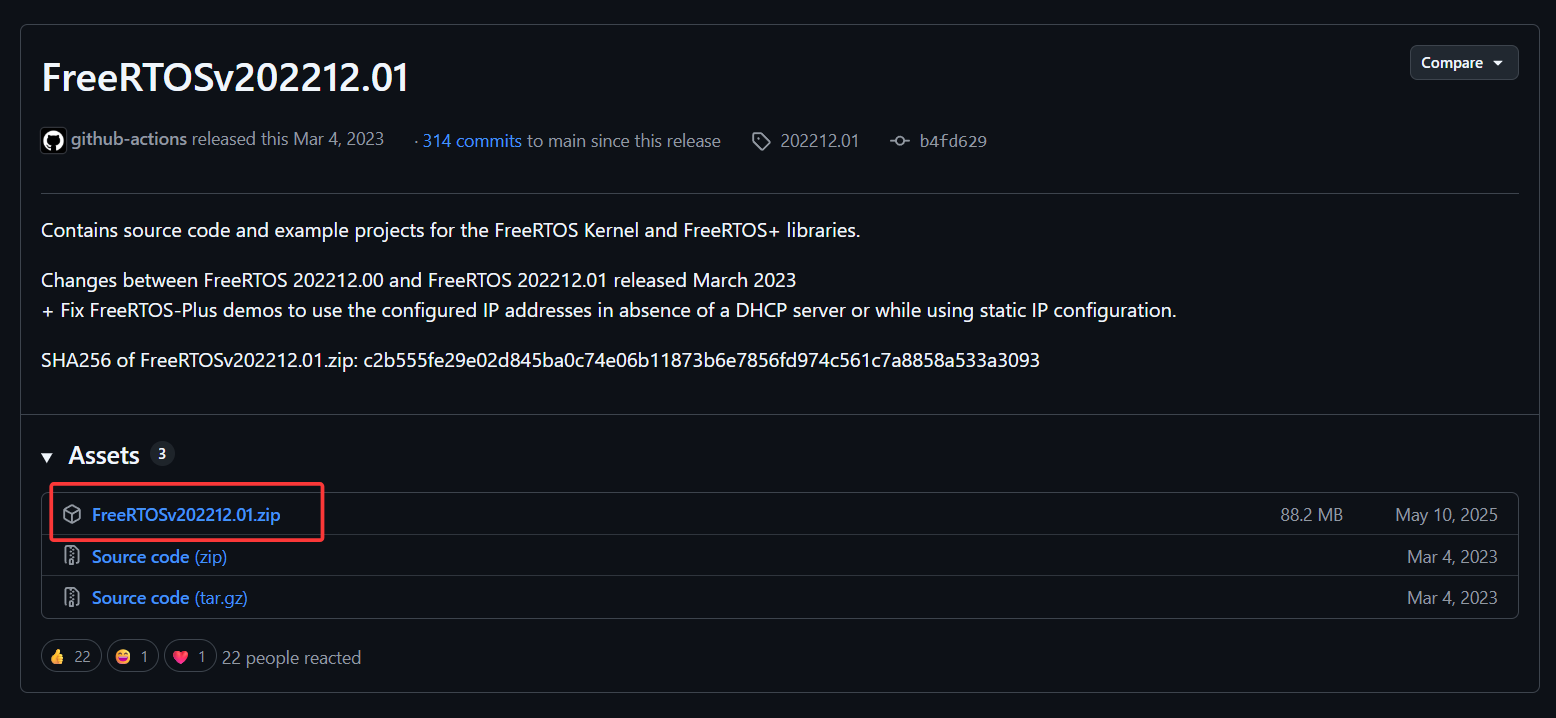Viewport: 1556px width, 718px height.
Task: Toggle the thumbs up reaction with 22
Action: pos(71,656)
